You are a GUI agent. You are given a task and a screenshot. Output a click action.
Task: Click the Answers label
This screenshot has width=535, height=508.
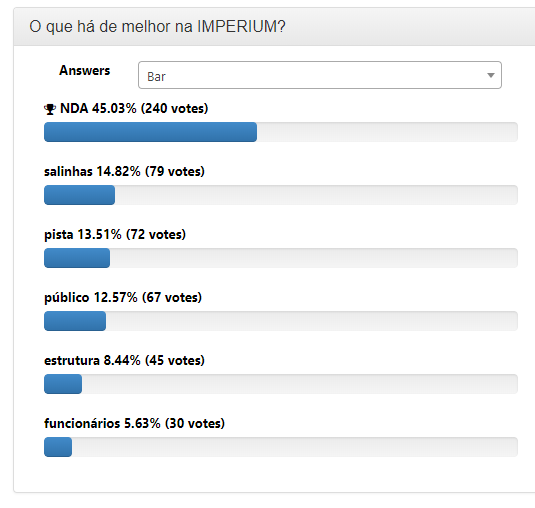(x=85, y=71)
